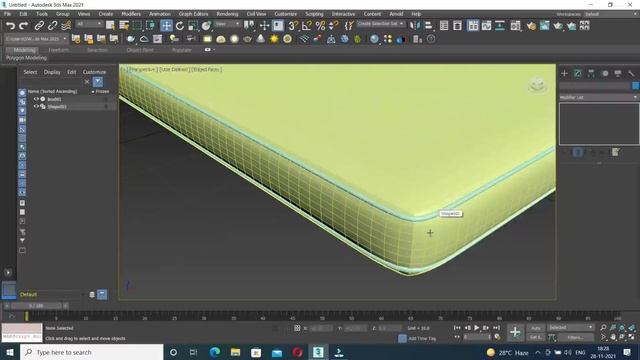
Task: Open the scene explorer Display menu
Action: 52,72
